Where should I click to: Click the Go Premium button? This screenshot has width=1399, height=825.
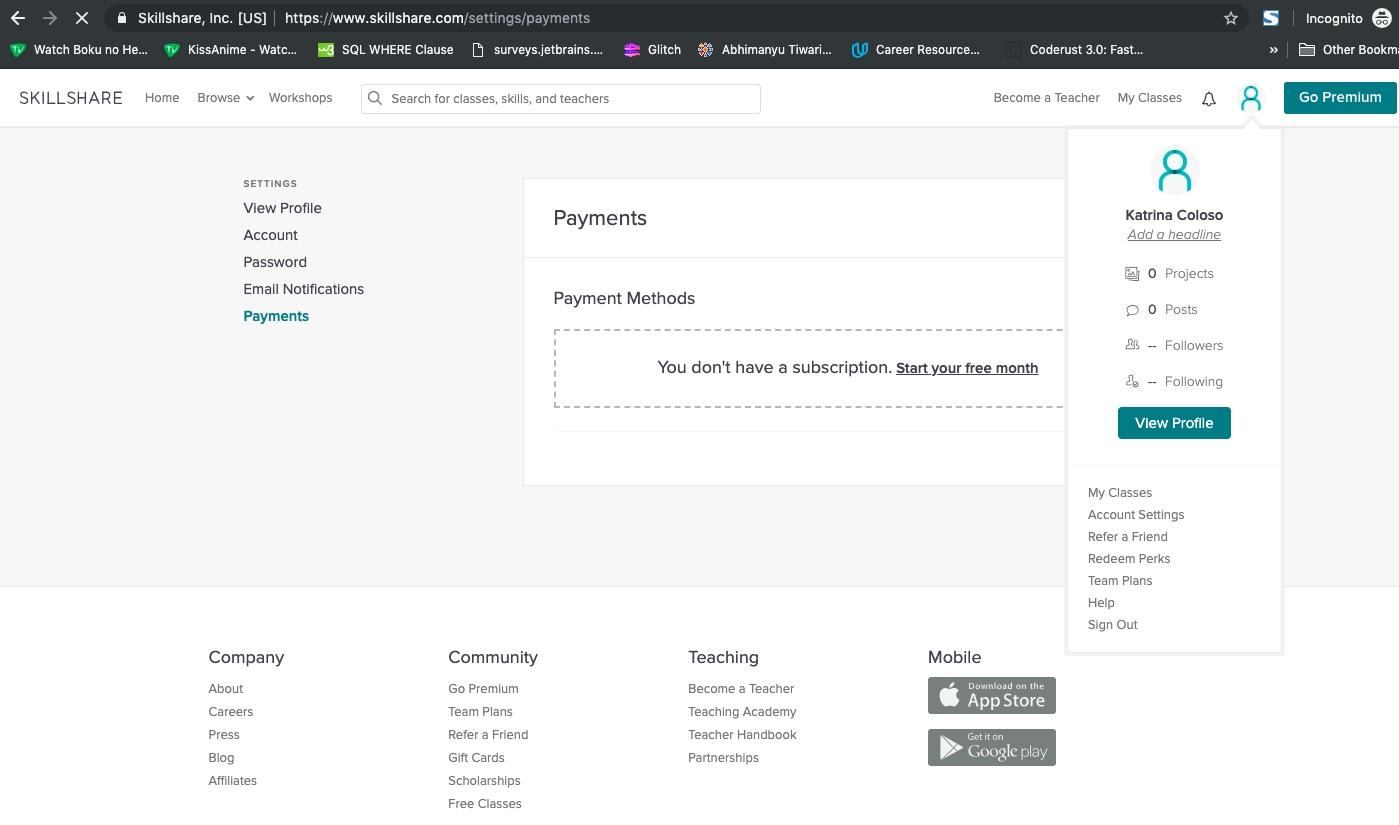click(1339, 98)
